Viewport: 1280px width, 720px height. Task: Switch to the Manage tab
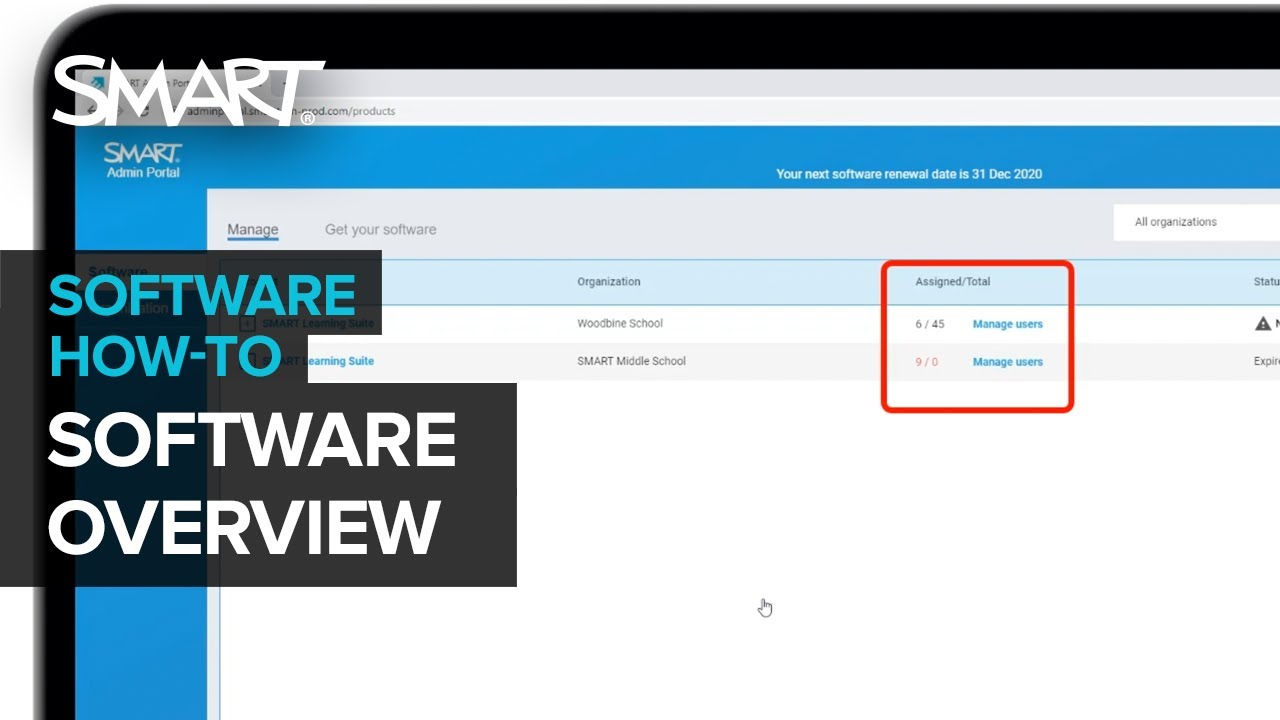point(252,230)
